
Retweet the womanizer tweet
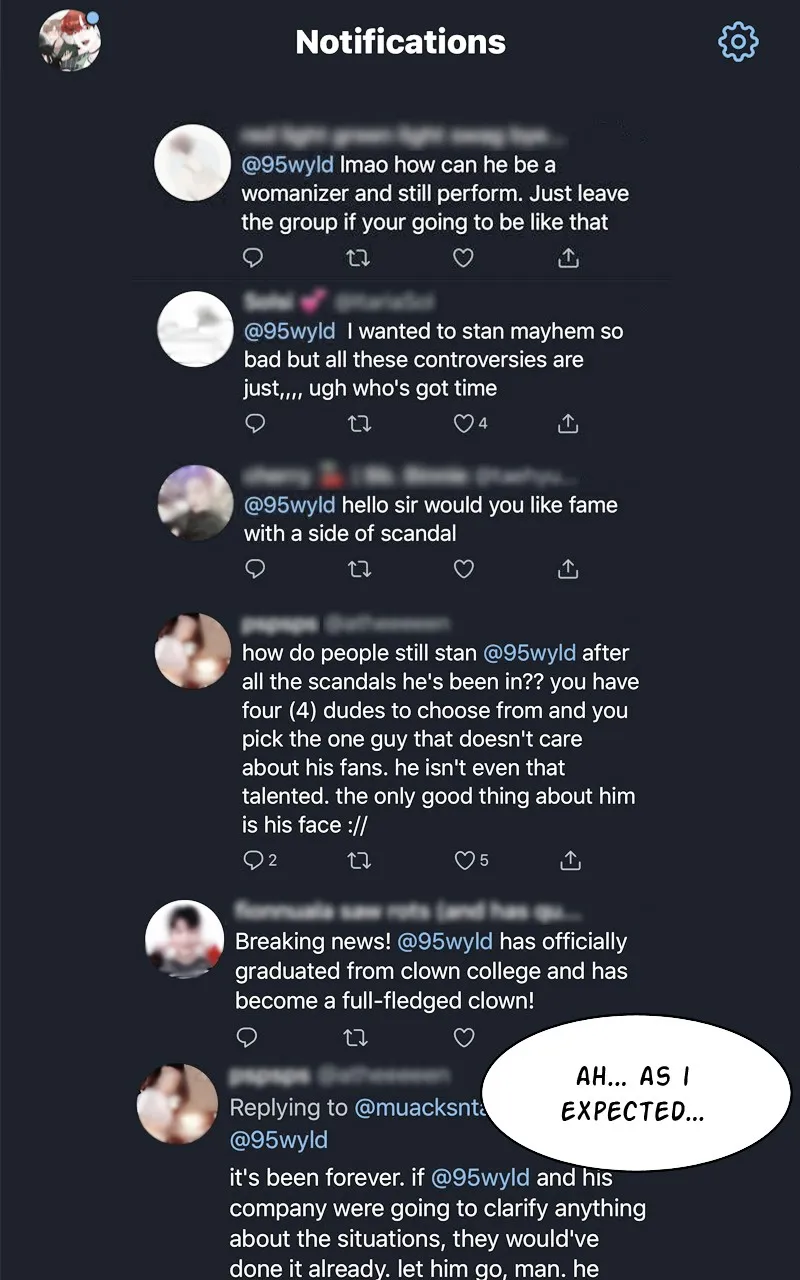[x=358, y=258]
